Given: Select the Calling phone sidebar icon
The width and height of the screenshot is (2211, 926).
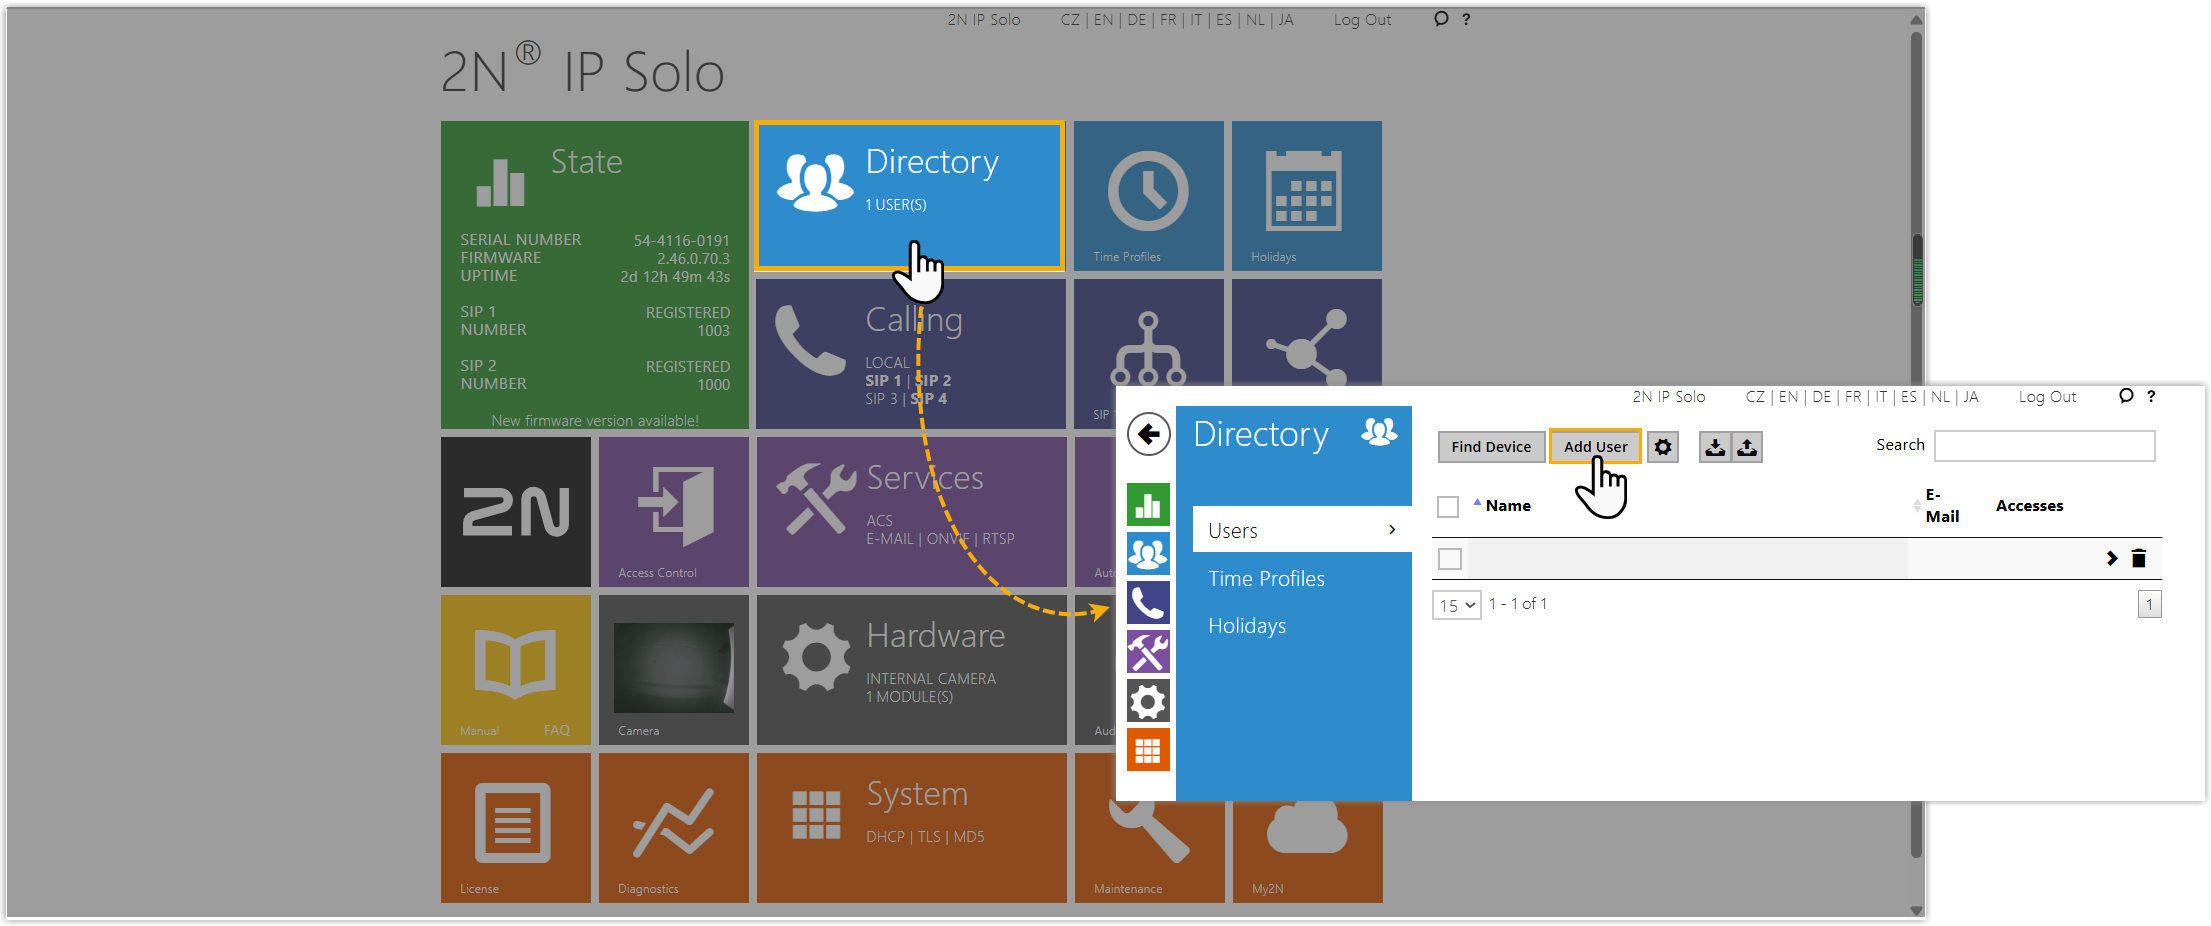Looking at the screenshot, I should click(x=1148, y=603).
